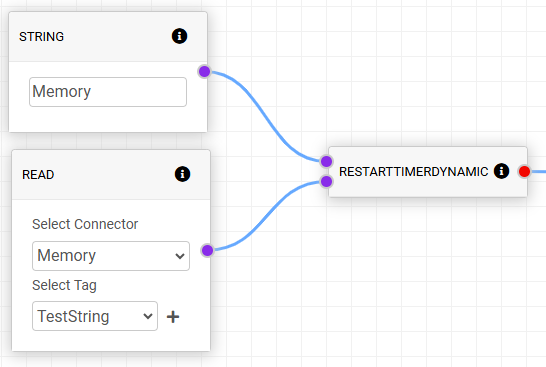This screenshot has width=546, height=367.
Task: Open the STRING node info icon
Action: tap(179, 36)
